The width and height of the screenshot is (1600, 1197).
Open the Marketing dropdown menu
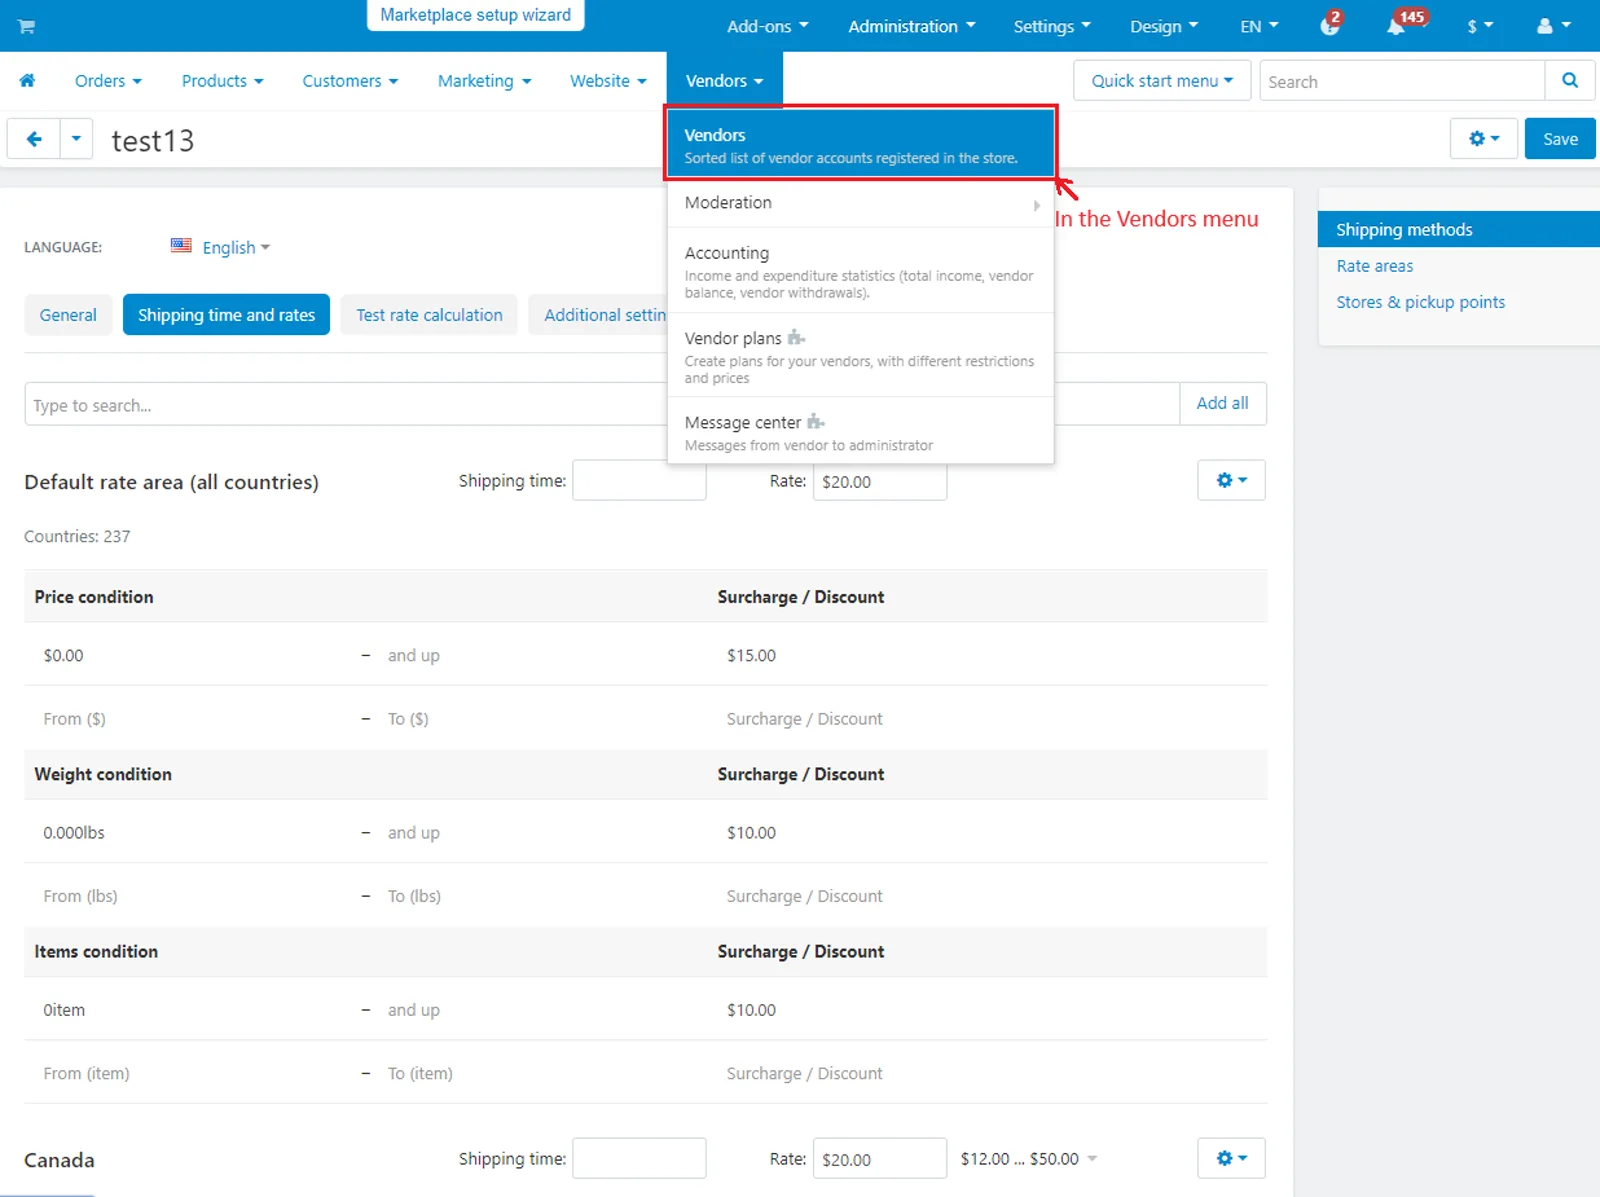click(x=484, y=81)
